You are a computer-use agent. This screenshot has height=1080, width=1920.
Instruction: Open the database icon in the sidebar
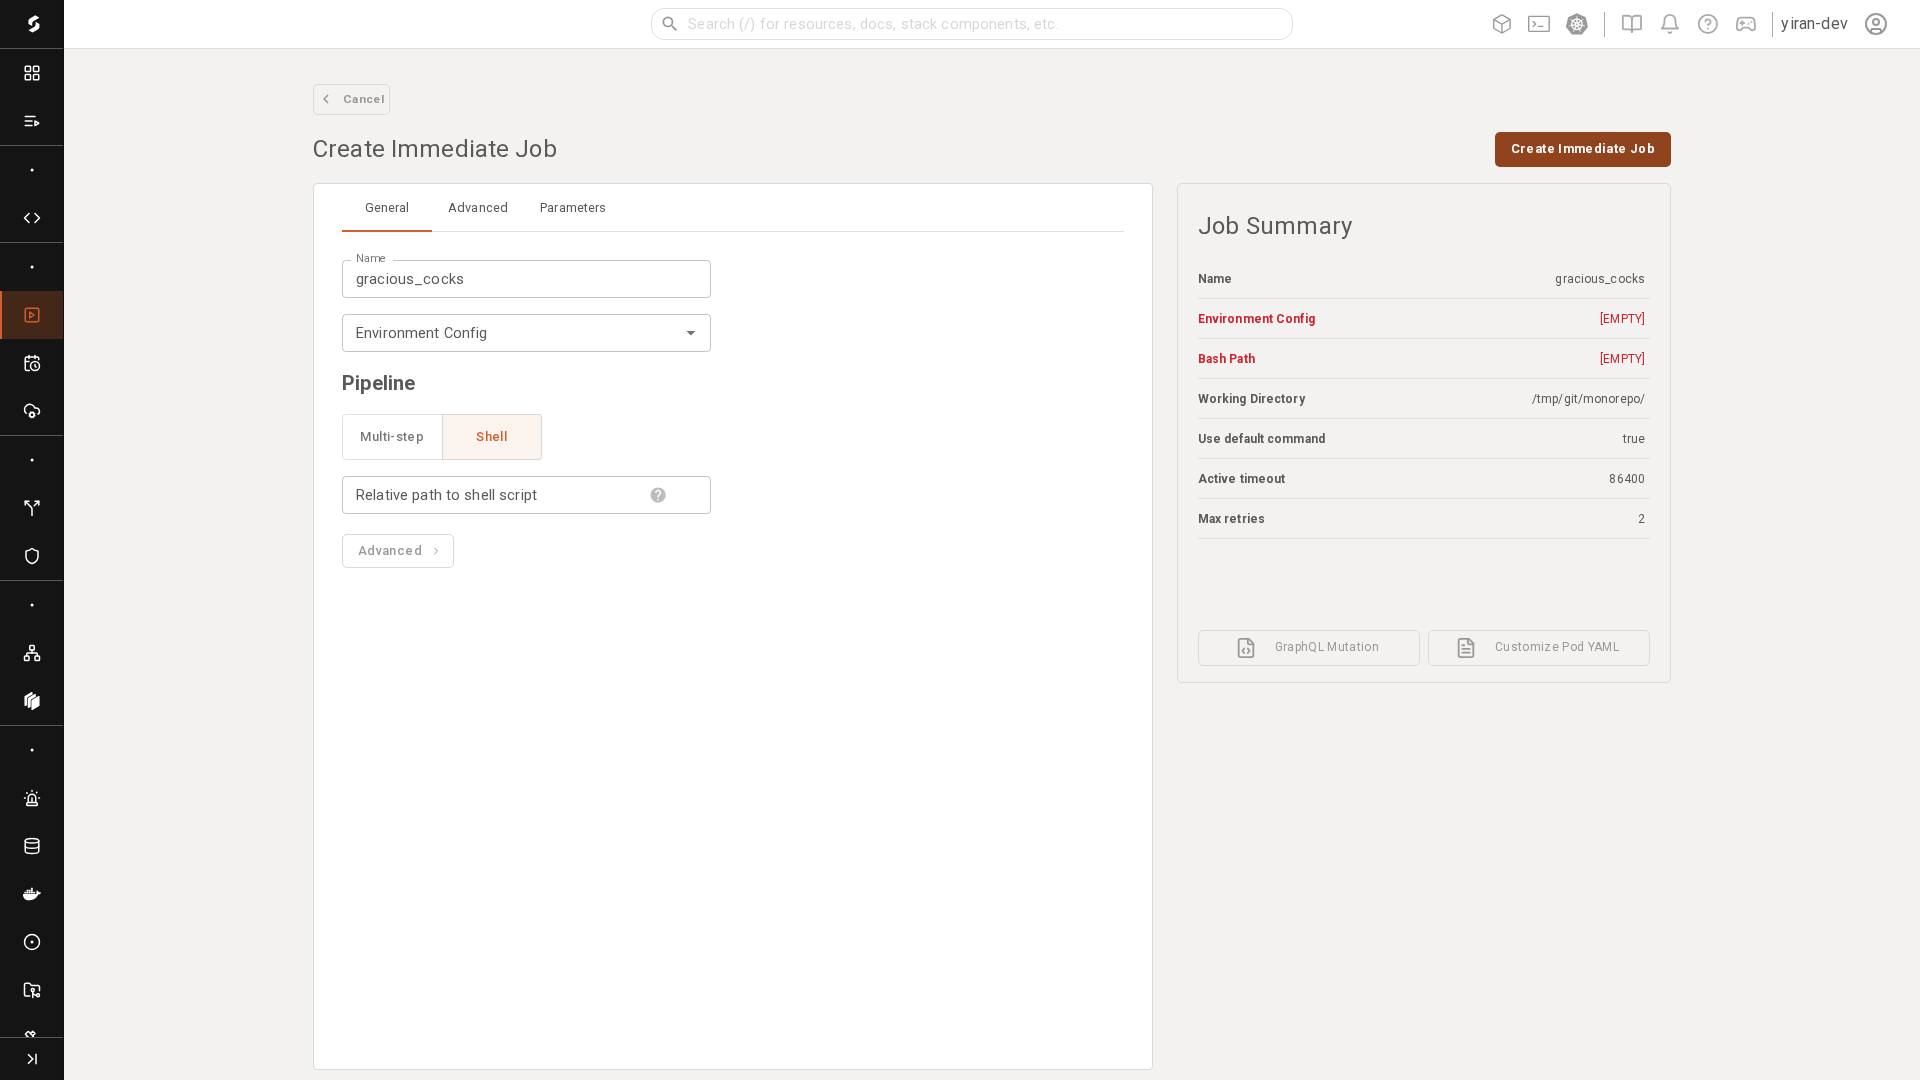click(31, 846)
